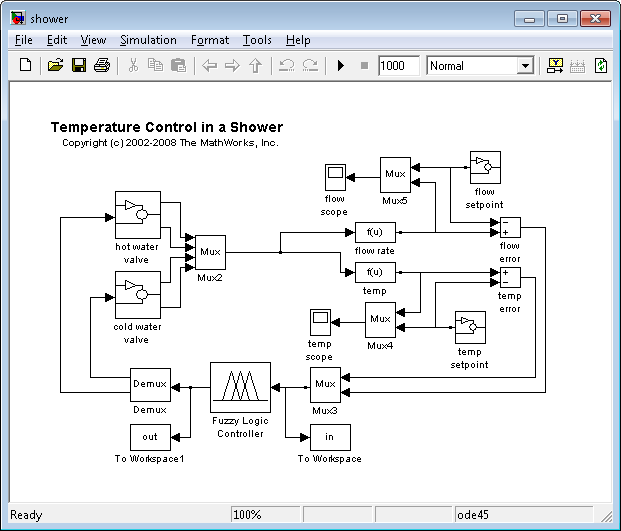The height and width of the screenshot is (531, 621).
Task: Click the title 'Temperature Control in a Shower'
Action: 167,127
